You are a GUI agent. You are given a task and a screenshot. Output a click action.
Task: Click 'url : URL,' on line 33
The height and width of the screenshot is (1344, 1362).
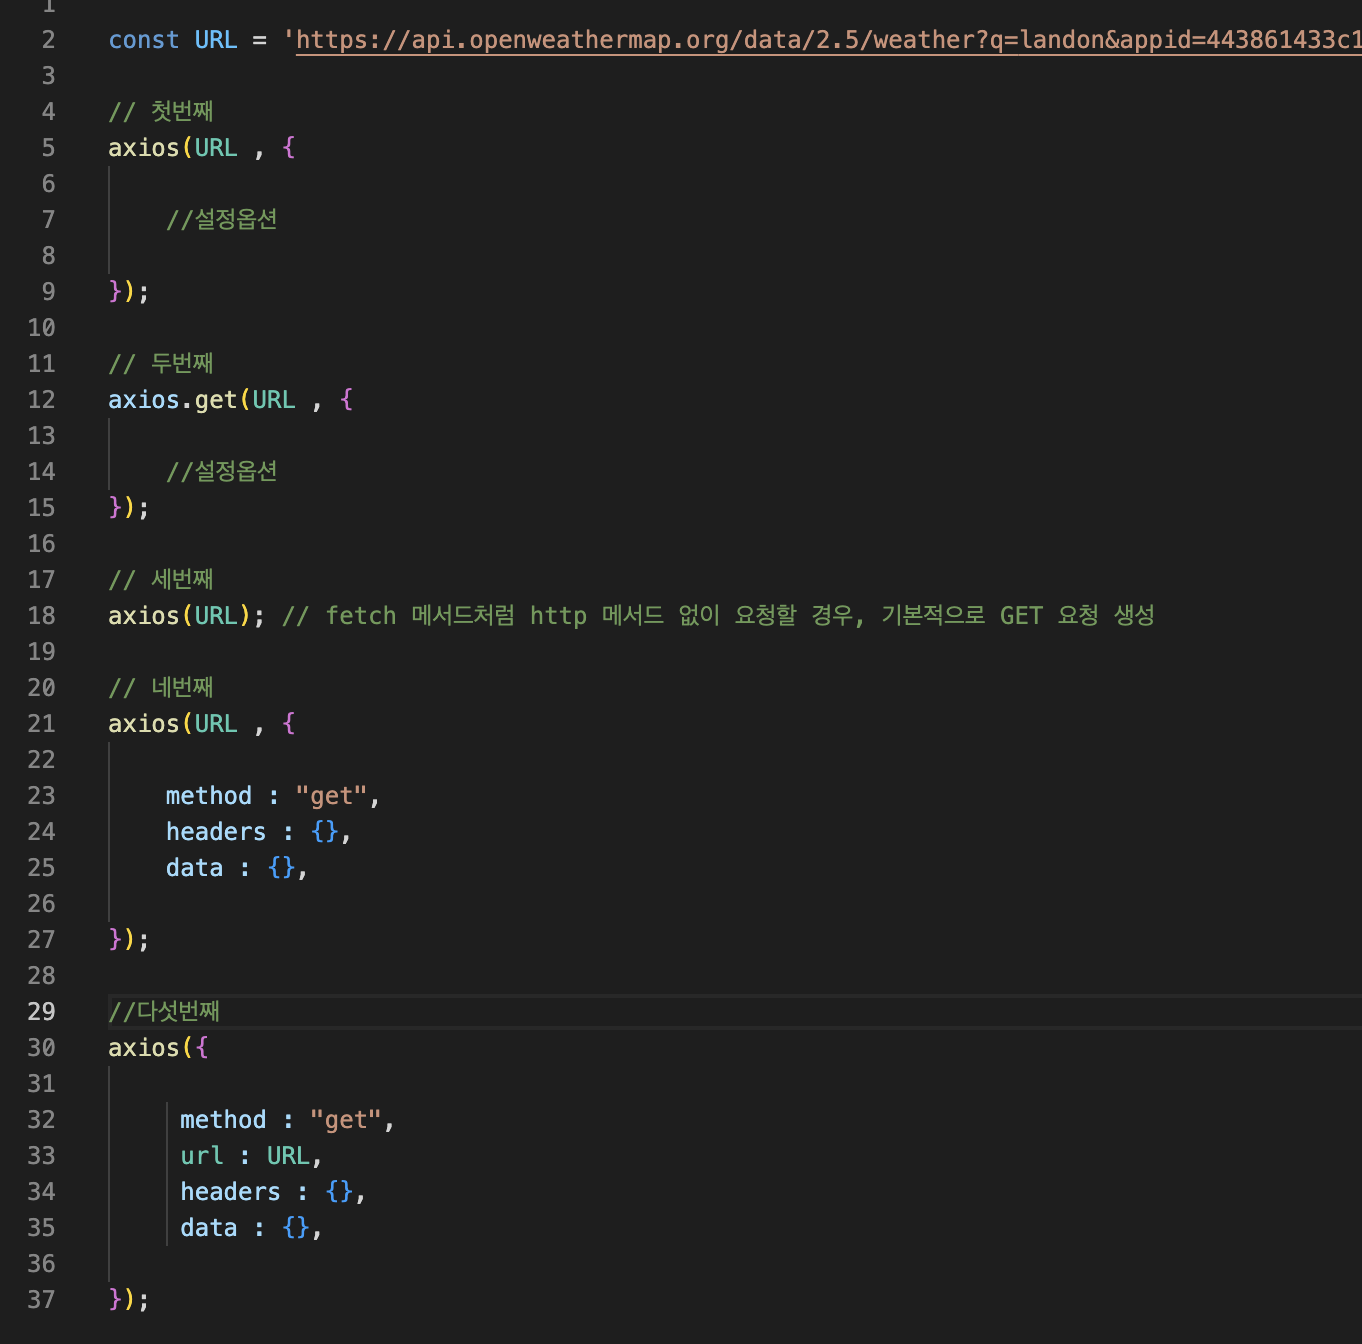pyautogui.click(x=251, y=1155)
